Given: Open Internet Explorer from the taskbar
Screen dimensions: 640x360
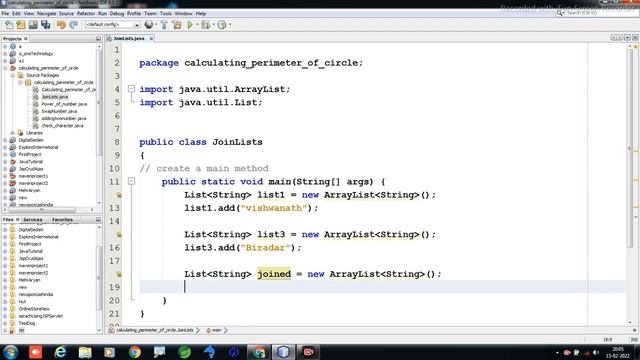Looking at the screenshot, I should pos(60,352).
